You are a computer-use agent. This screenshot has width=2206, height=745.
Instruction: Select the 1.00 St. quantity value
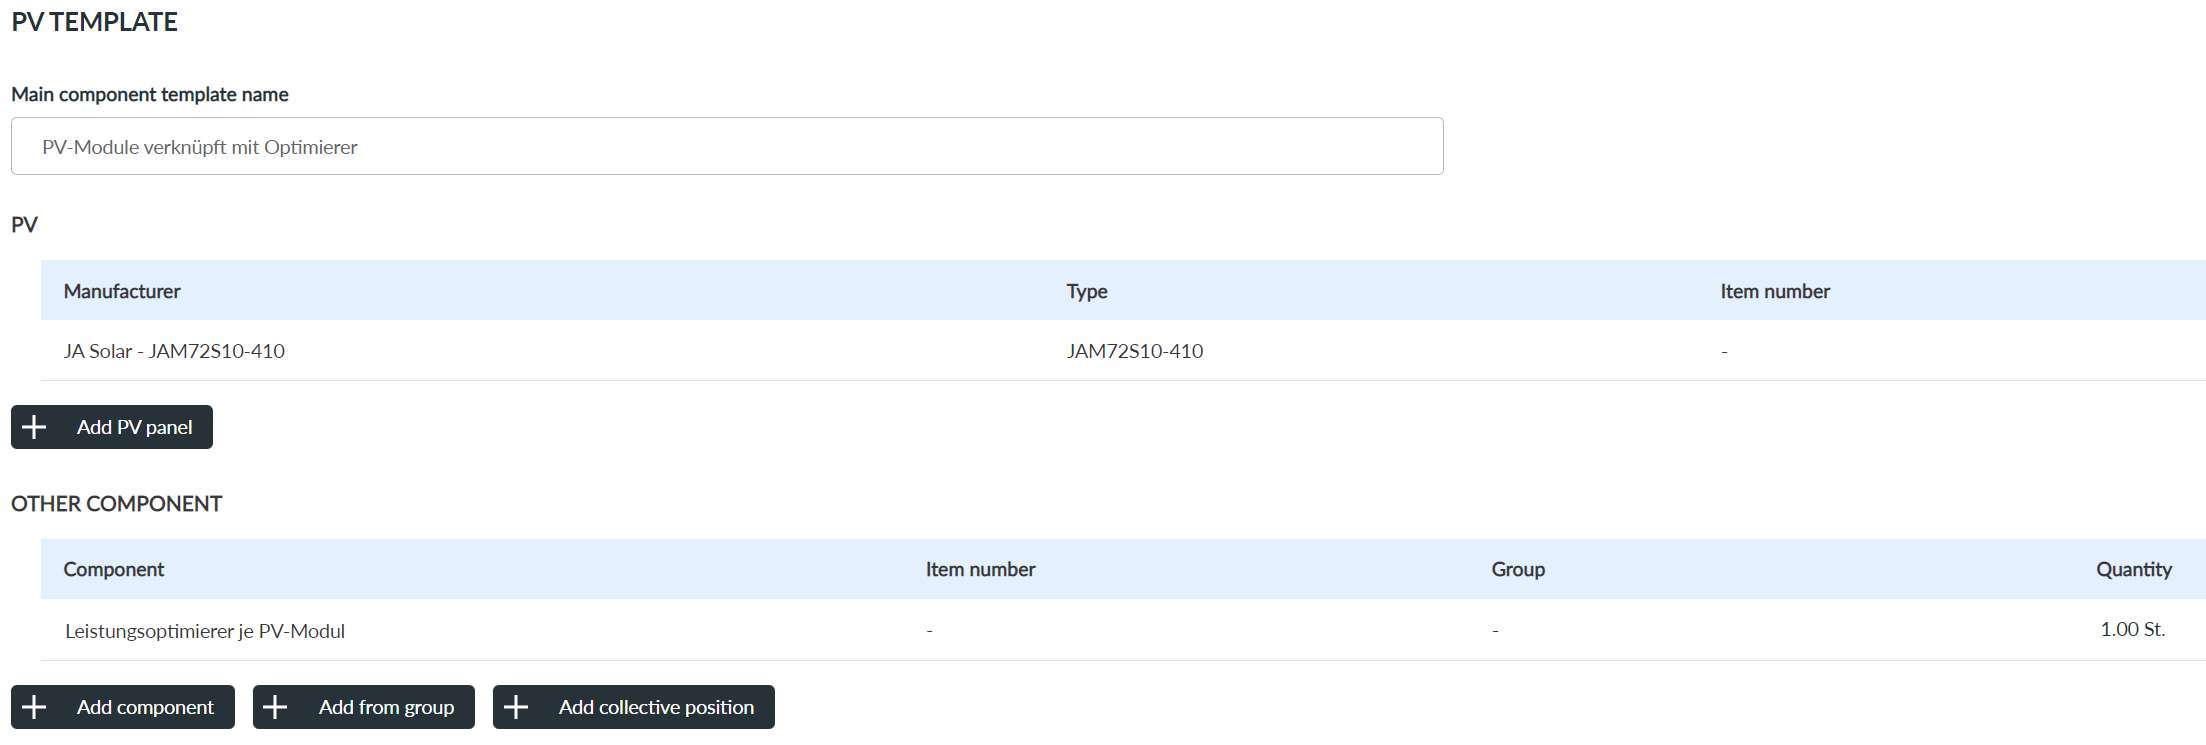[x=2132, y=630]
